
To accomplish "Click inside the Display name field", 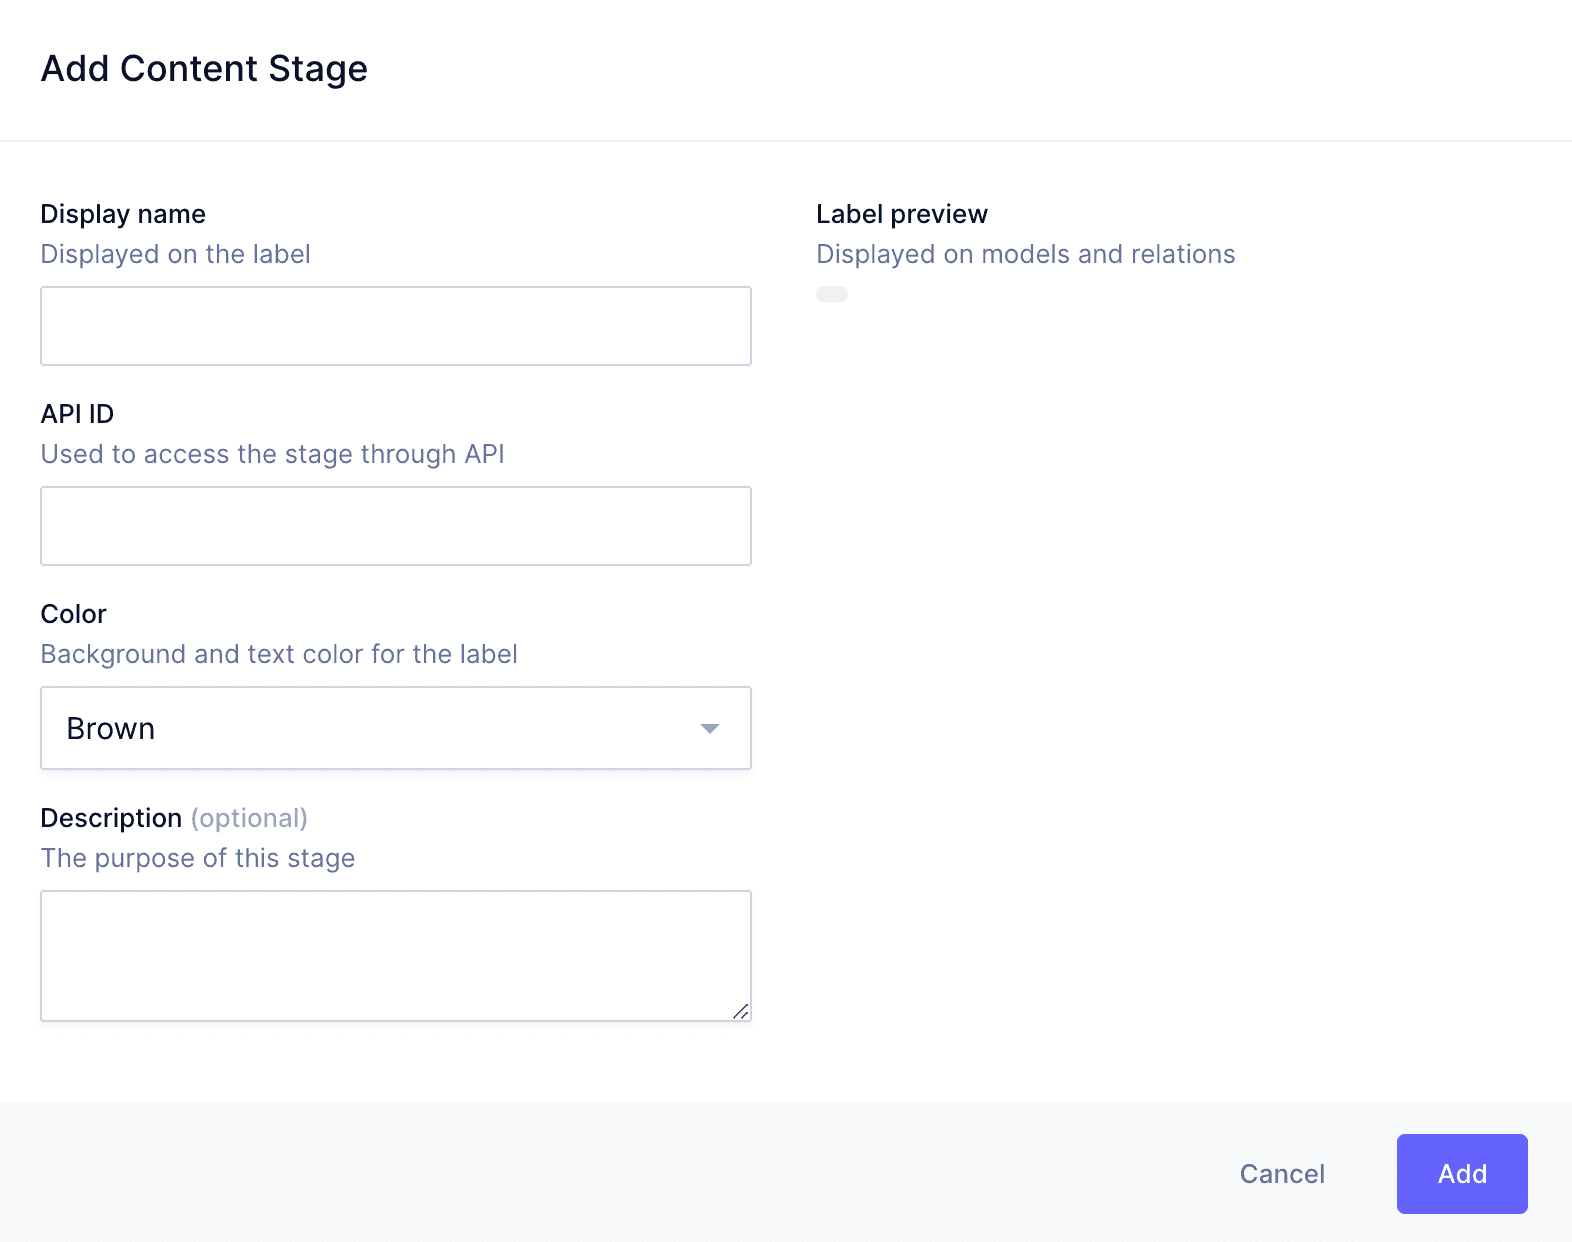I will (395, 325).
